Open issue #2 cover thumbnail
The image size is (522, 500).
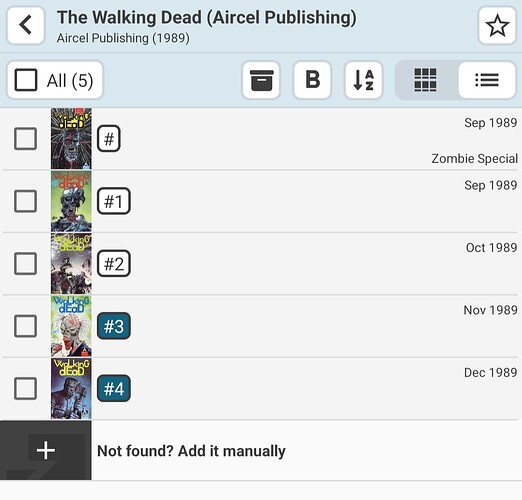(x=71, y=263)
